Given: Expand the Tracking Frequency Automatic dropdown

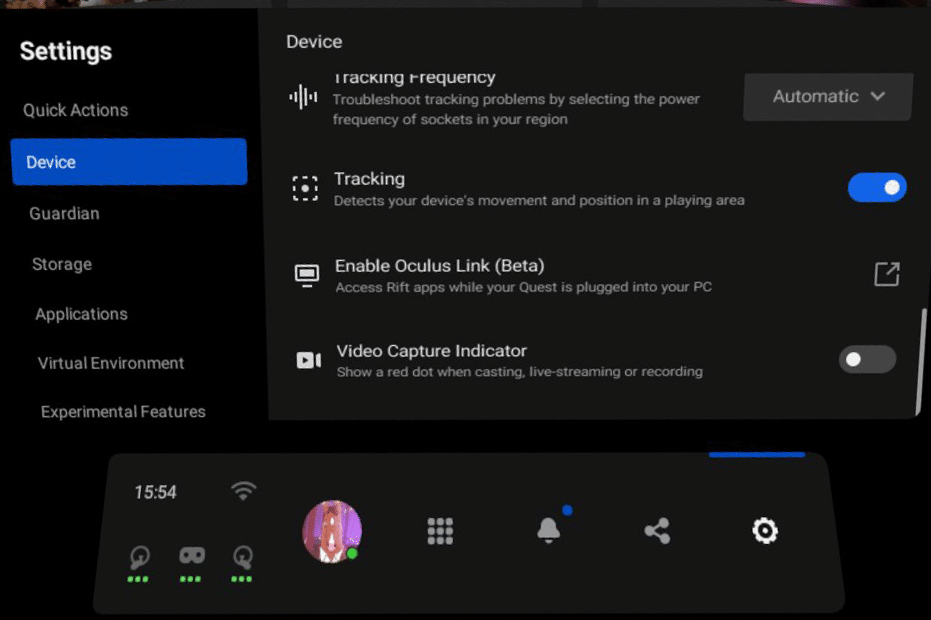Looking at the screenshot, I should point(828,96).
